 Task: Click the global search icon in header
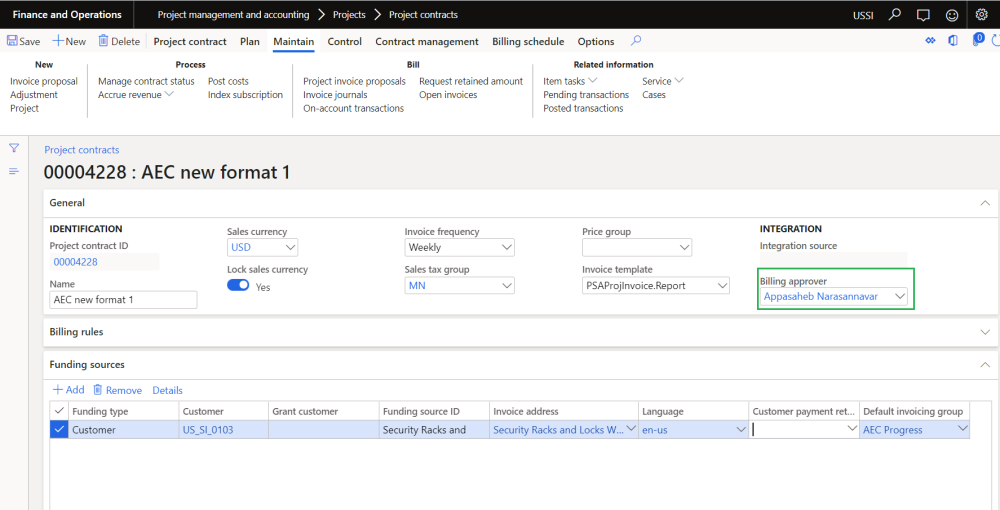tap(895, 15)
